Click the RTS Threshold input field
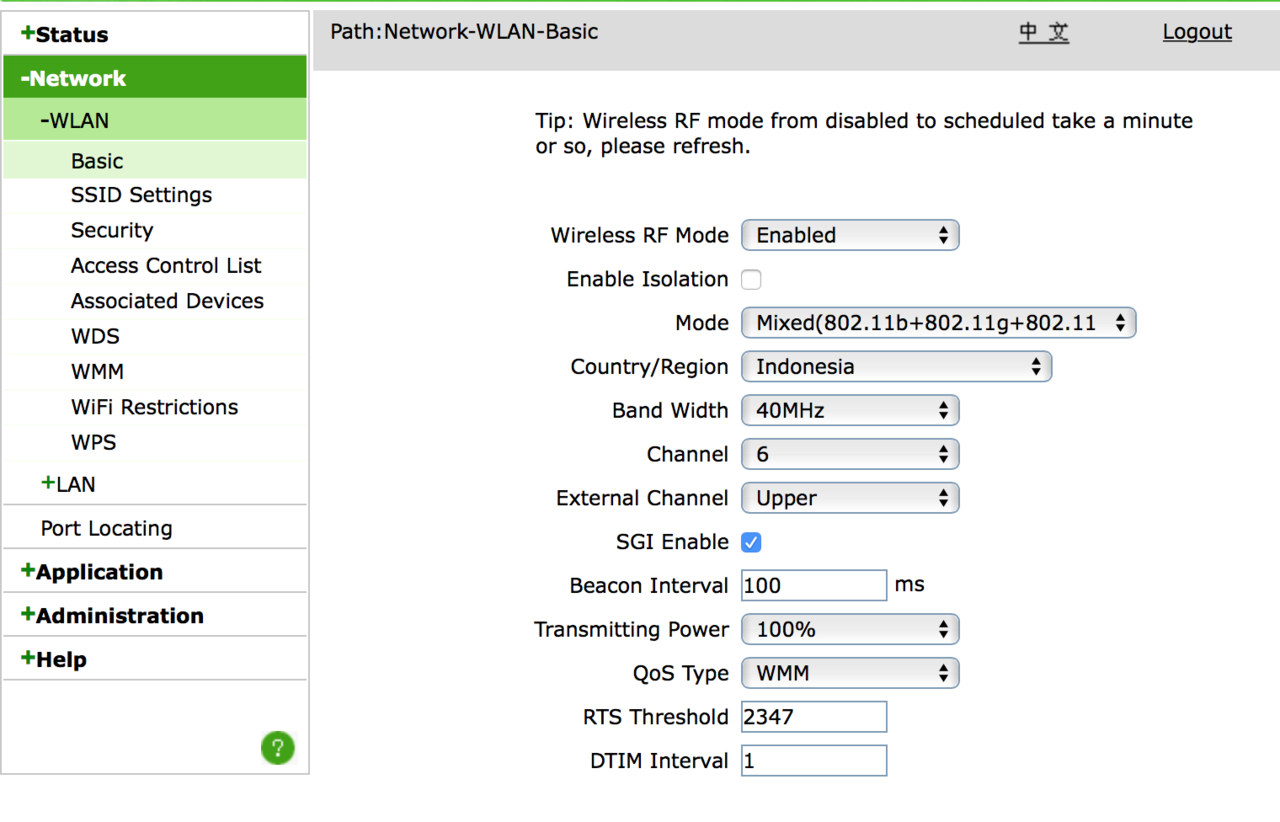Screen dimensions: 1280x822 814,717
